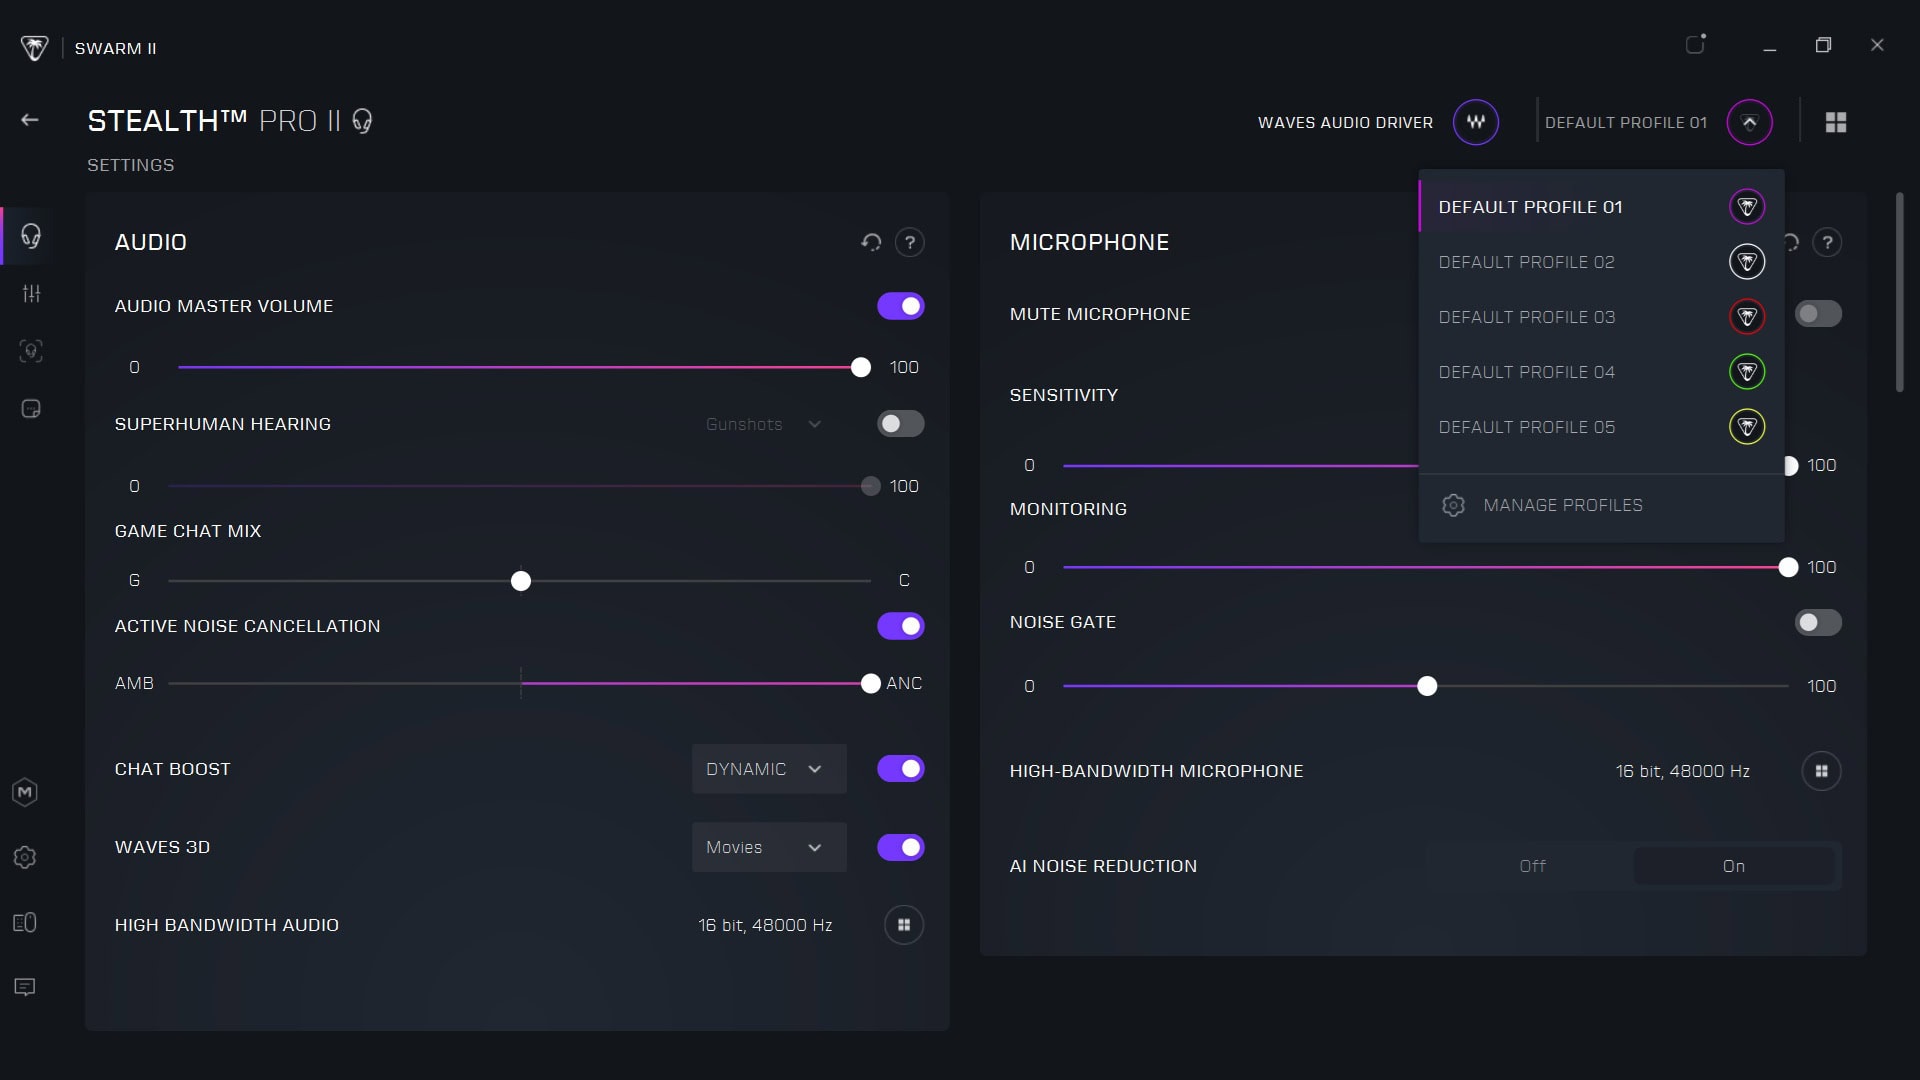
Task: Click the Waves Audio Driver label
Action: tap(1345, 122)
